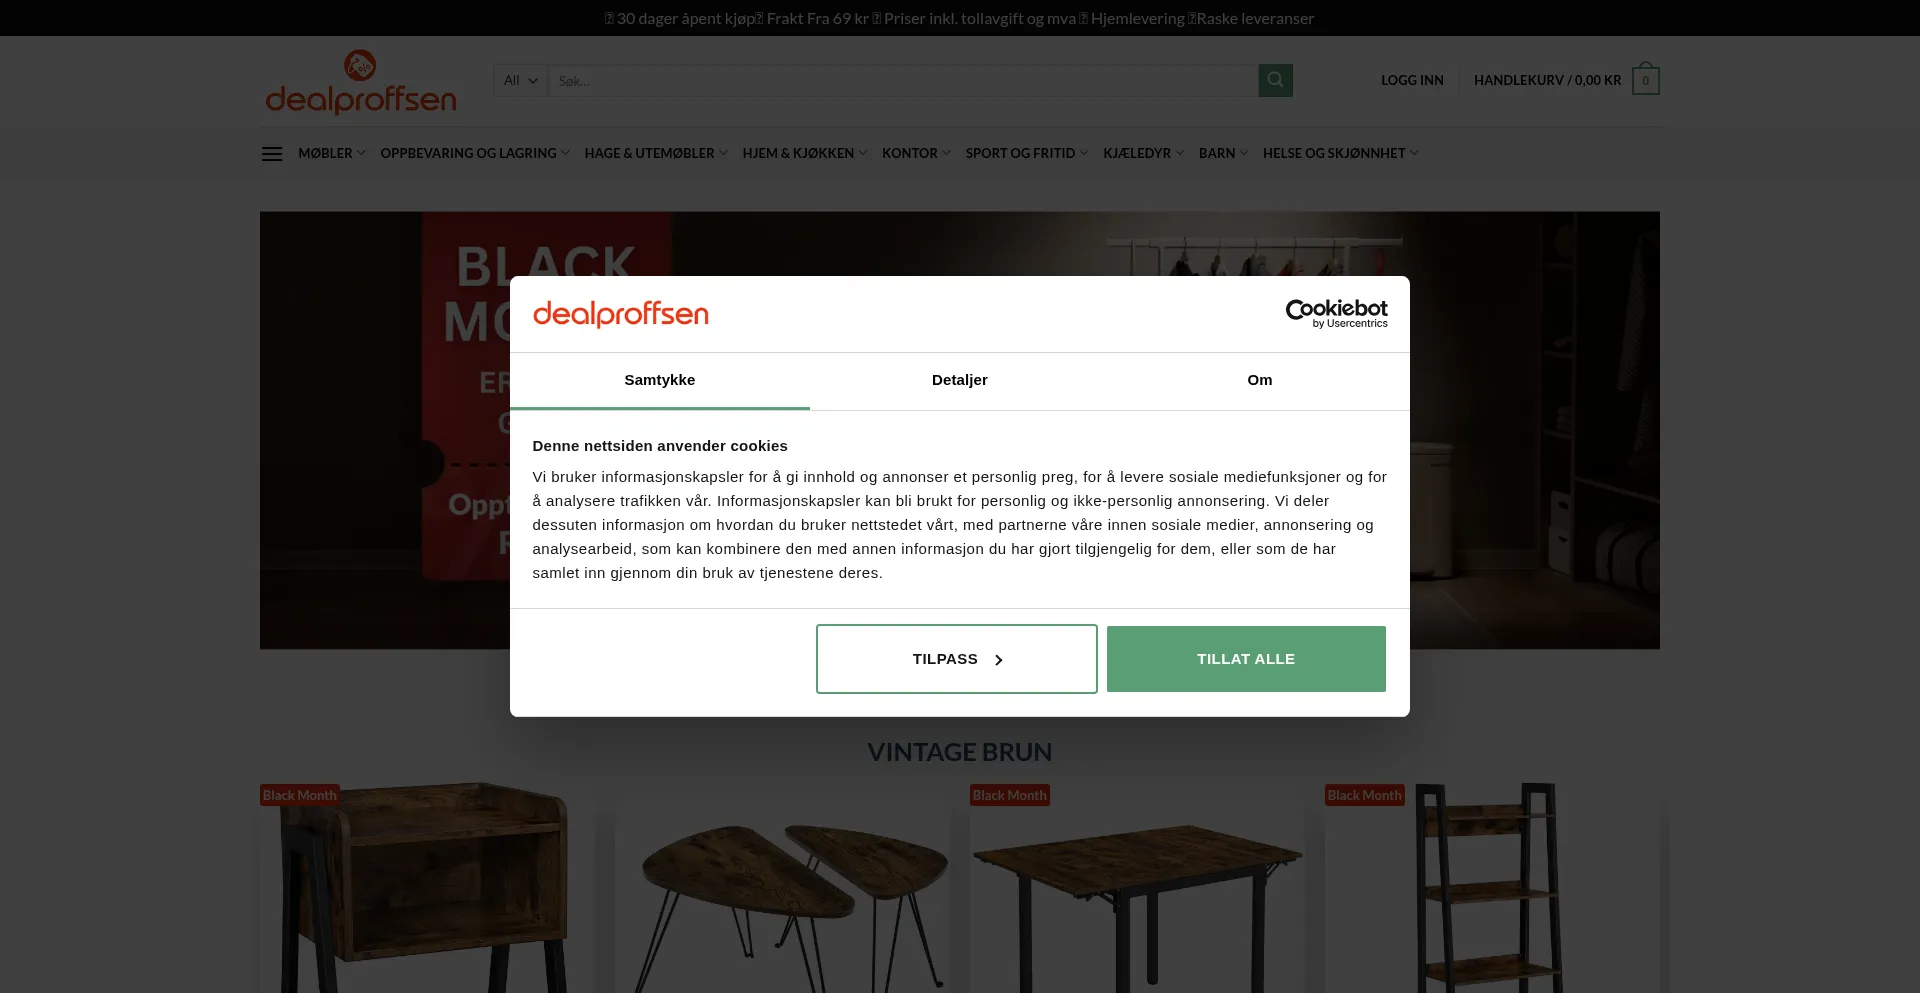The width and height of the screenshot is (1920, 993).
Task: Click the dealproffsen logo in header
Action: coord(361,82)
